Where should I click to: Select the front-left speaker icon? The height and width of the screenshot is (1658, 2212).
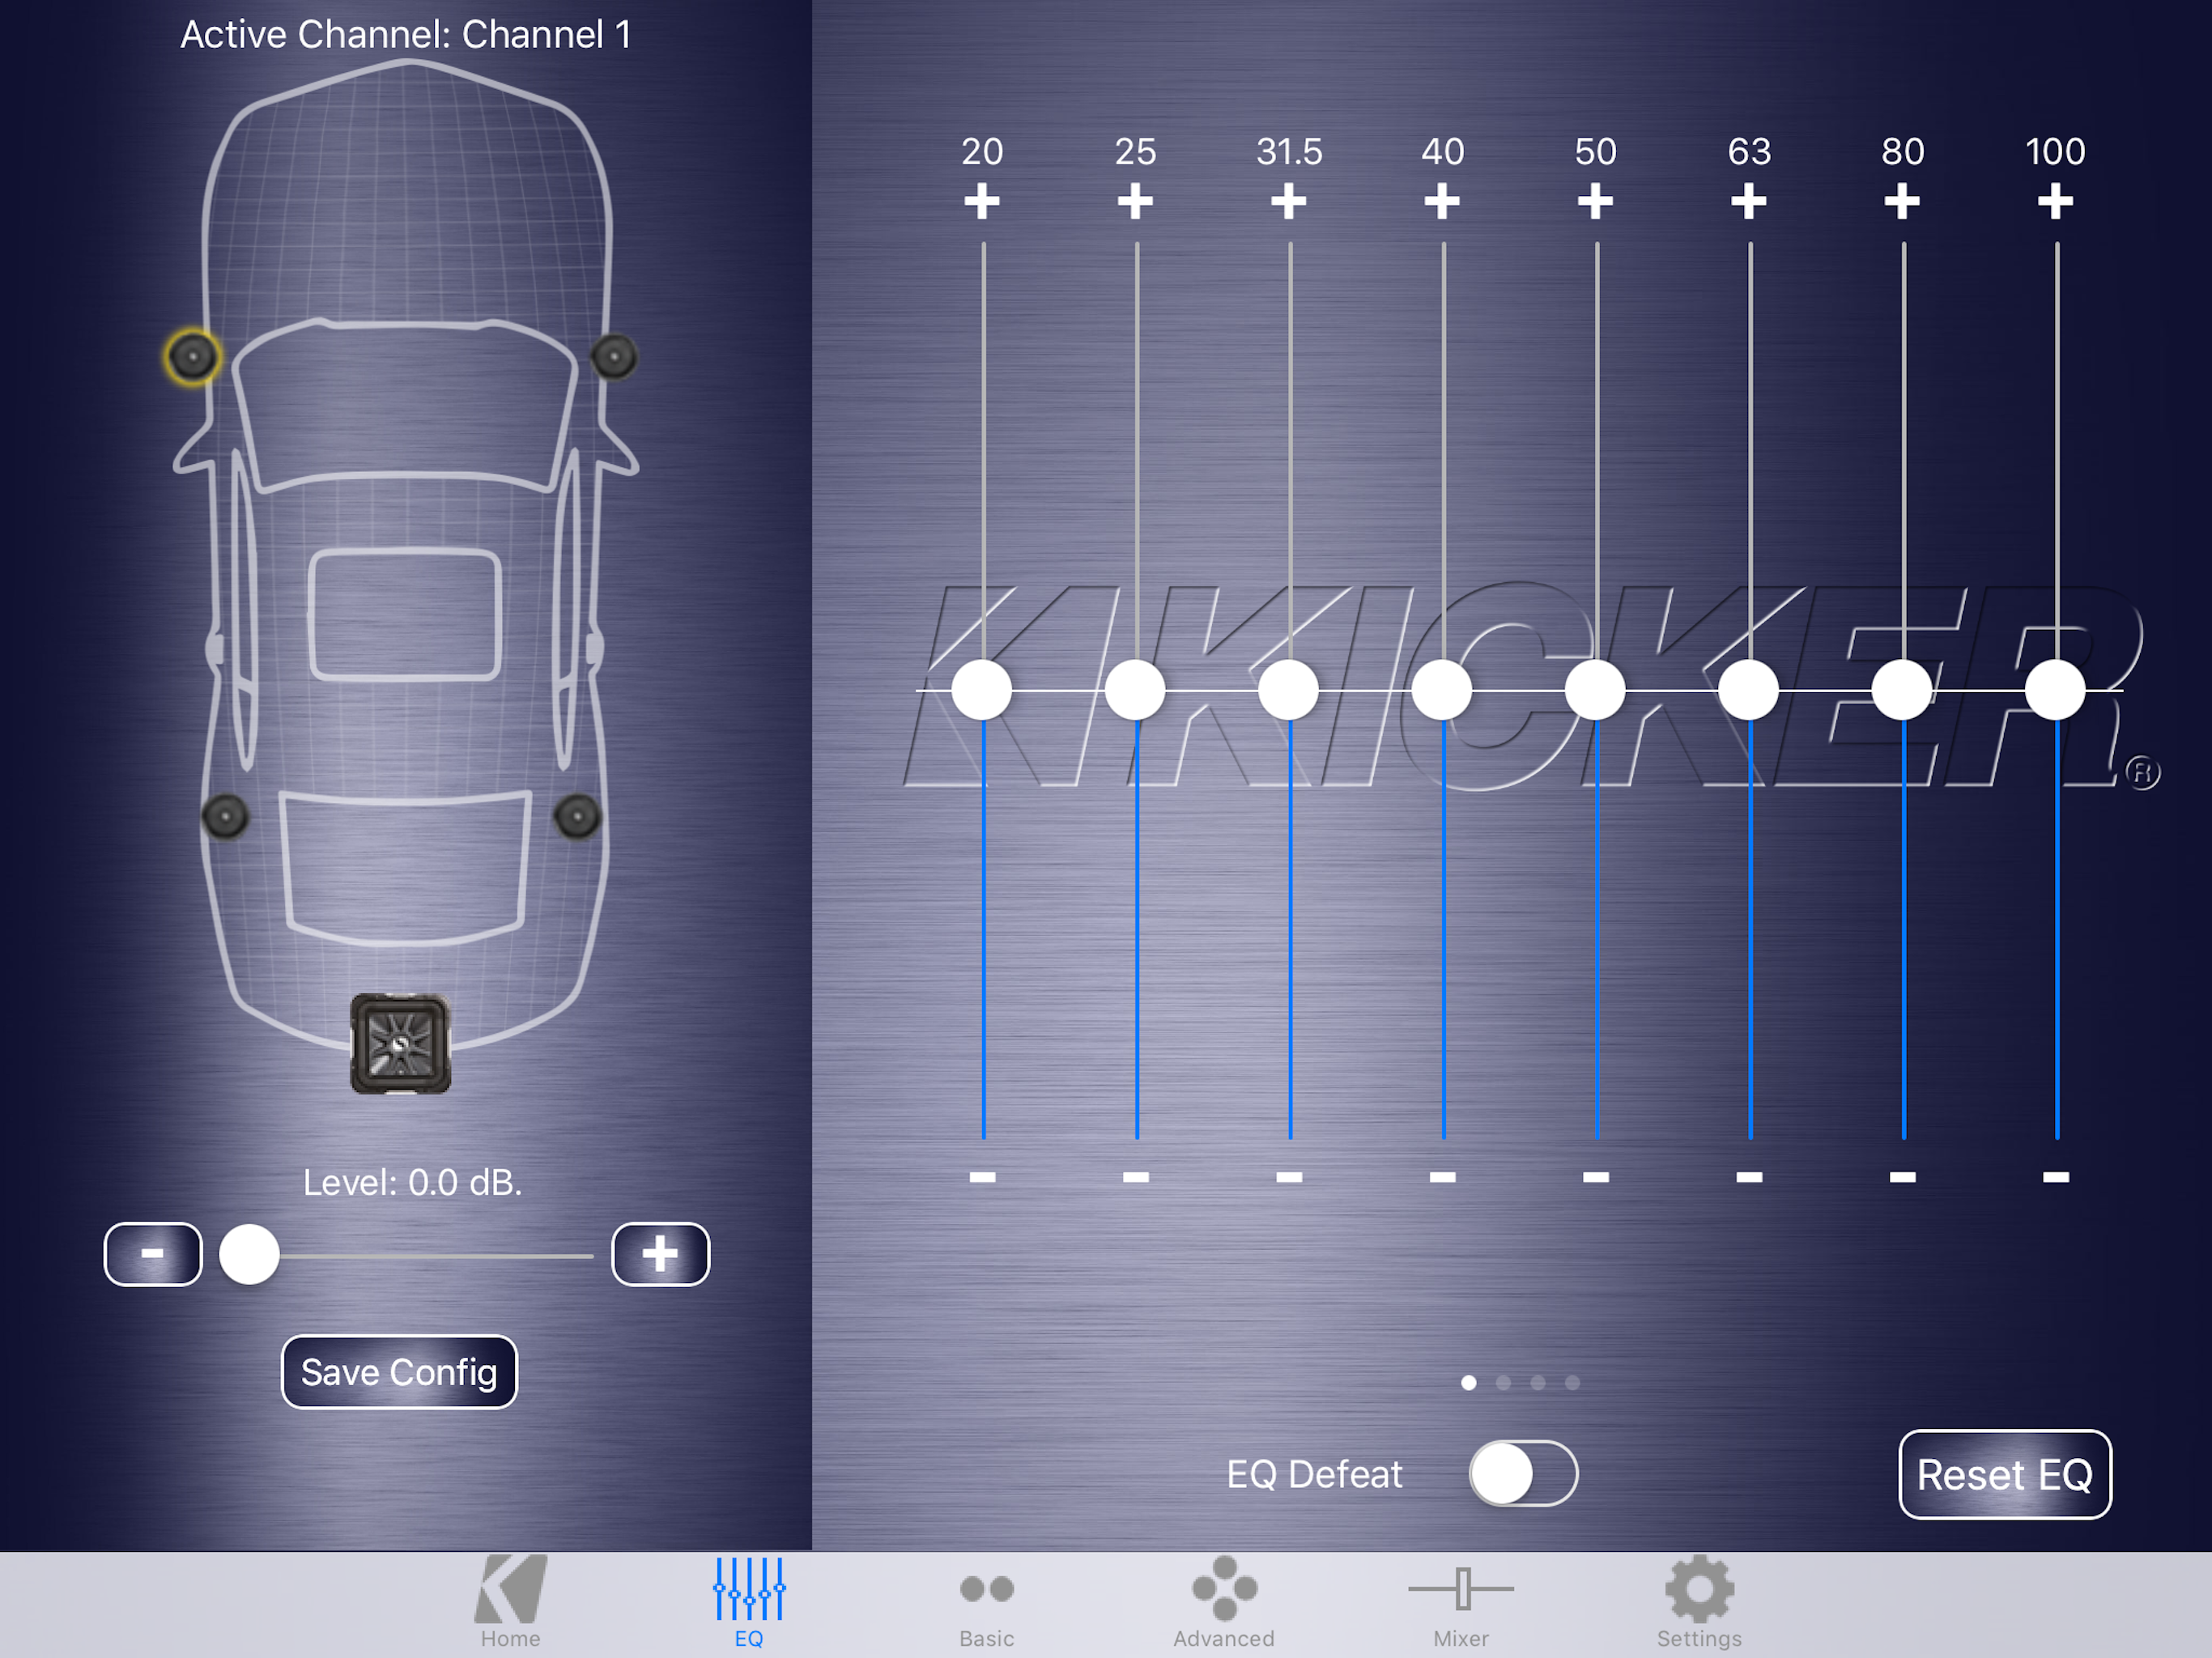[x=192, y=356]
